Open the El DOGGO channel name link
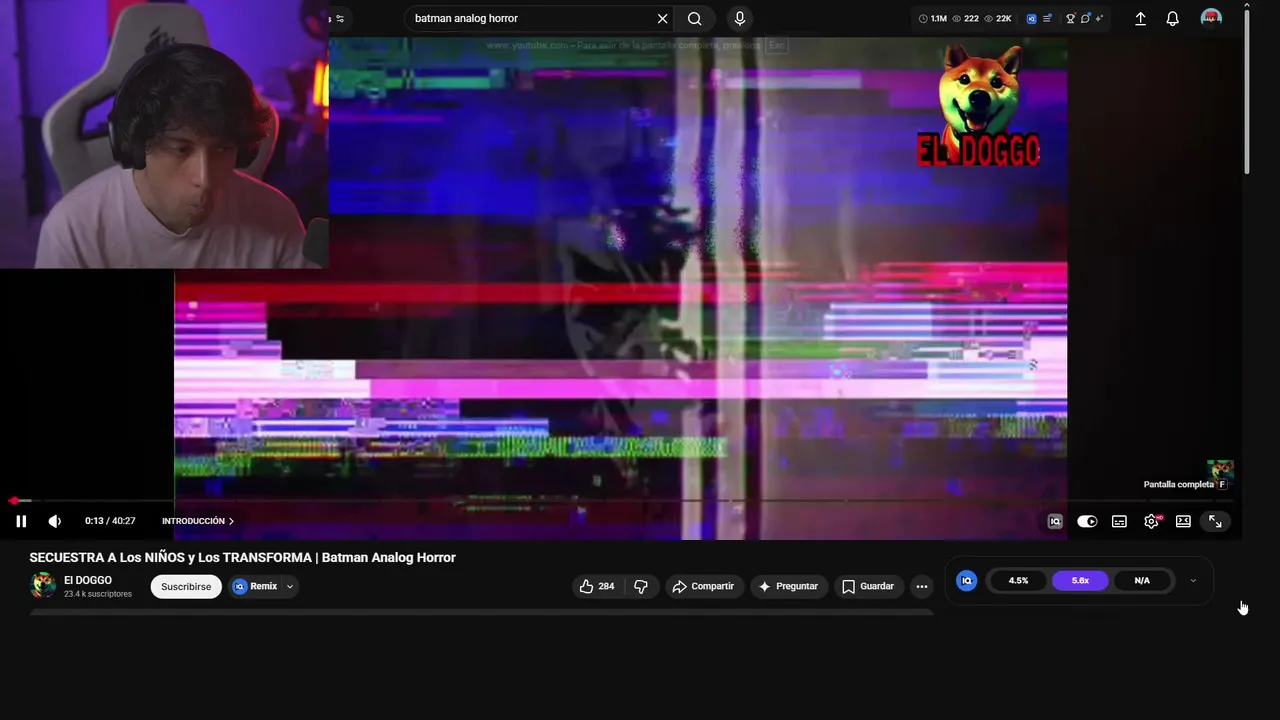1280x720 pixels. (88, 580)
